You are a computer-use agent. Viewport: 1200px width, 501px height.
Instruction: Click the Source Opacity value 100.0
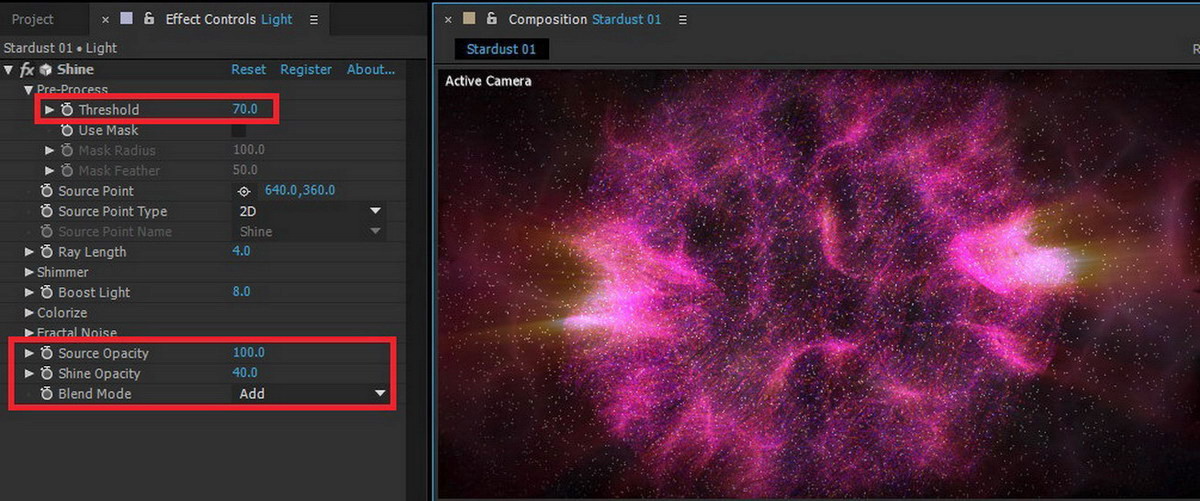(x=249, y=353)
